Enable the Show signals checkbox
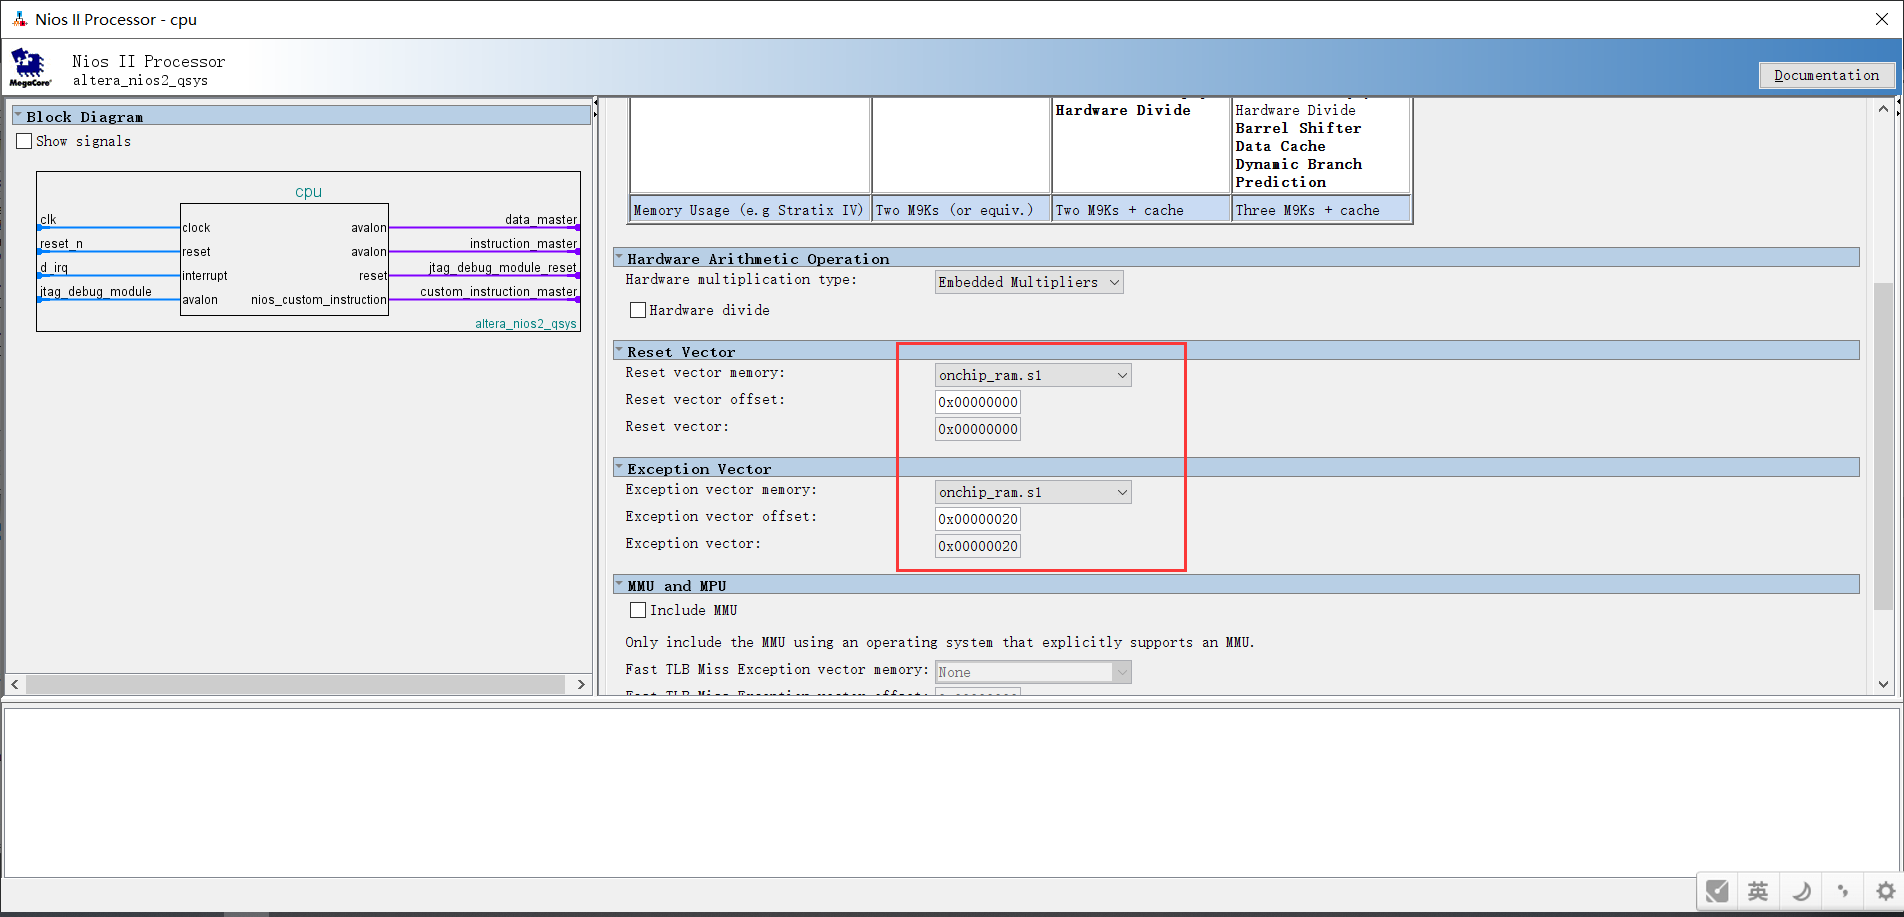This screenshot has height=917, width=1904. [24, 142]
